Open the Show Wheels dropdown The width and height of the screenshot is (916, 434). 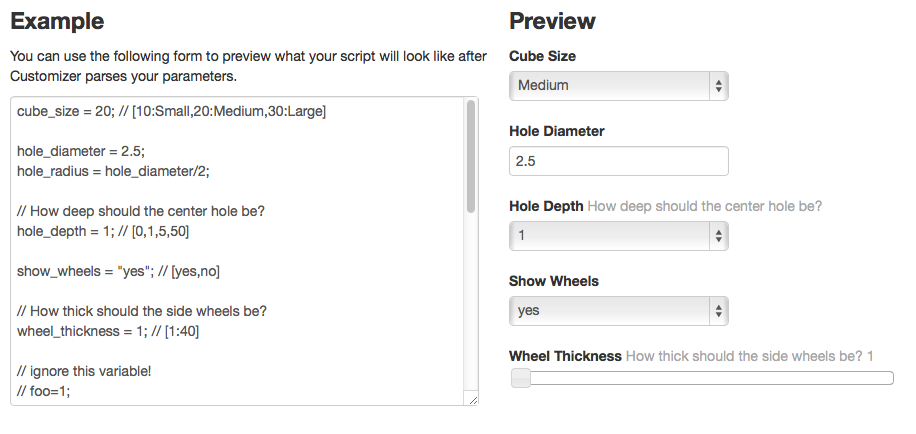coord(618,311)
